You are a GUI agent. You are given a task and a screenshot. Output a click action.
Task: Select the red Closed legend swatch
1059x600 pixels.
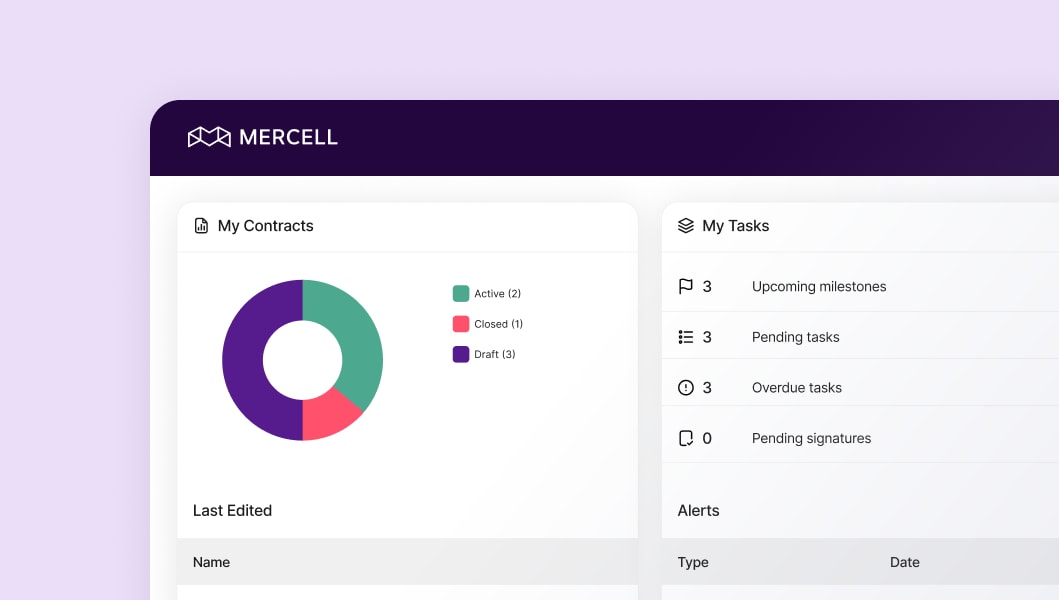[x=461, y=324]
